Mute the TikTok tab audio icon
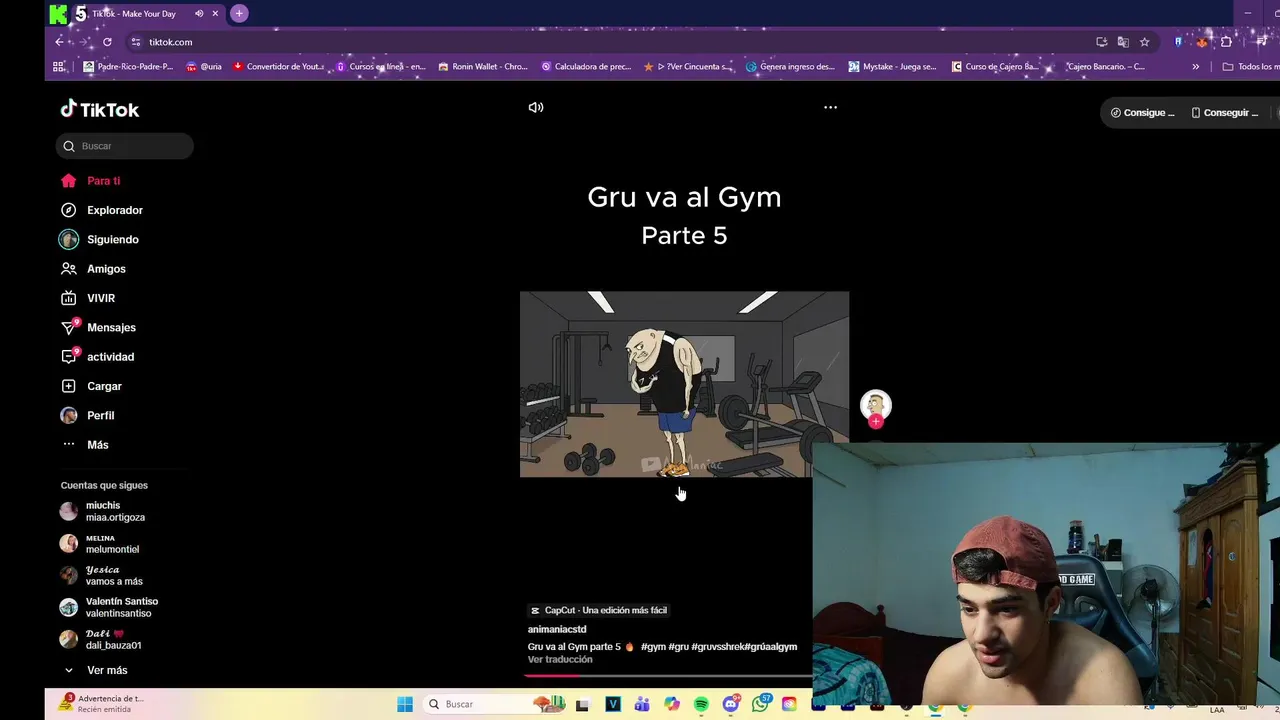Viewport: 1280px width, 720px height. (x=199, y=13)
